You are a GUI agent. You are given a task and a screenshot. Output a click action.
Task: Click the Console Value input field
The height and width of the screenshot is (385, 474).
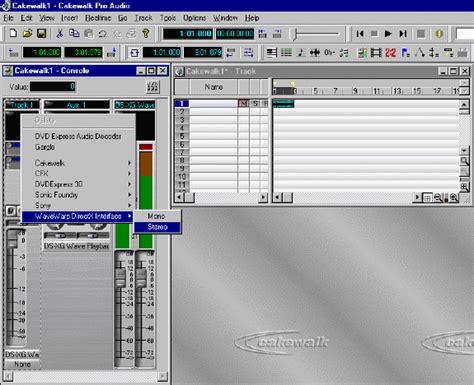pyautogui.click(x=53, y=87)
